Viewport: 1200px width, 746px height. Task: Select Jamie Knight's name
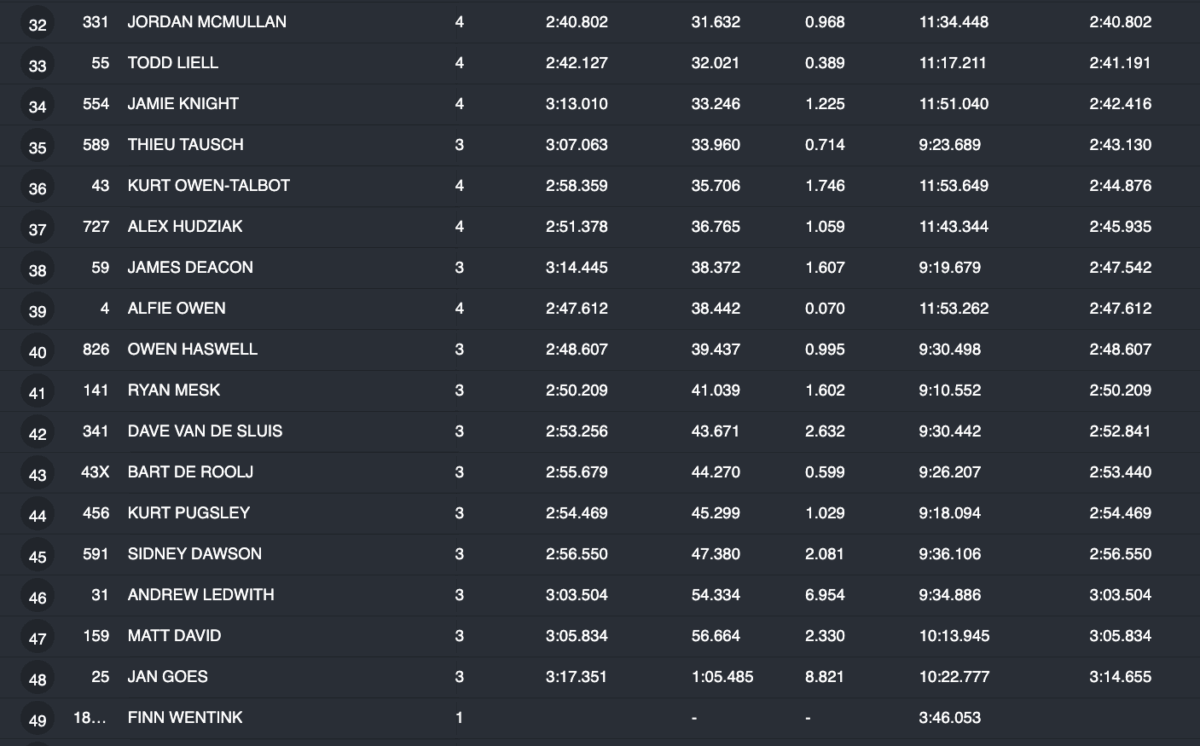coord(183,103)
